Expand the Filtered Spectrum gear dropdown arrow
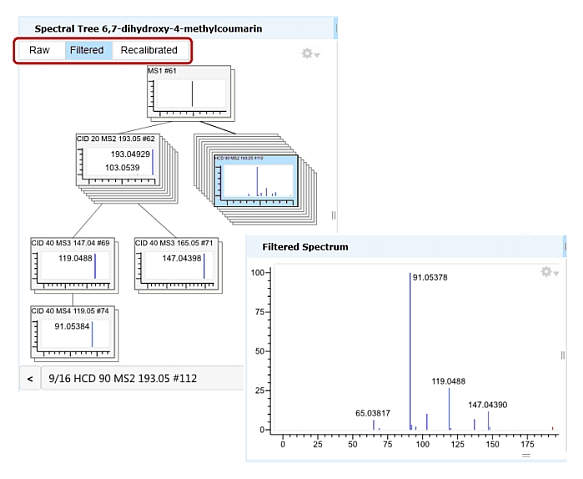Image resolution: width=583 pixels, height=479 pixels. pos(556,273)
